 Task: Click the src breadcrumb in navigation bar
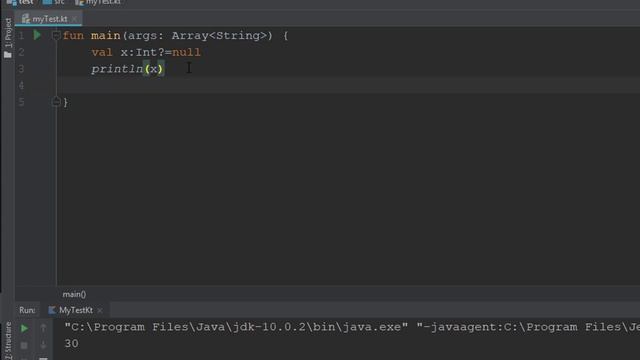[x=54, y=2]
